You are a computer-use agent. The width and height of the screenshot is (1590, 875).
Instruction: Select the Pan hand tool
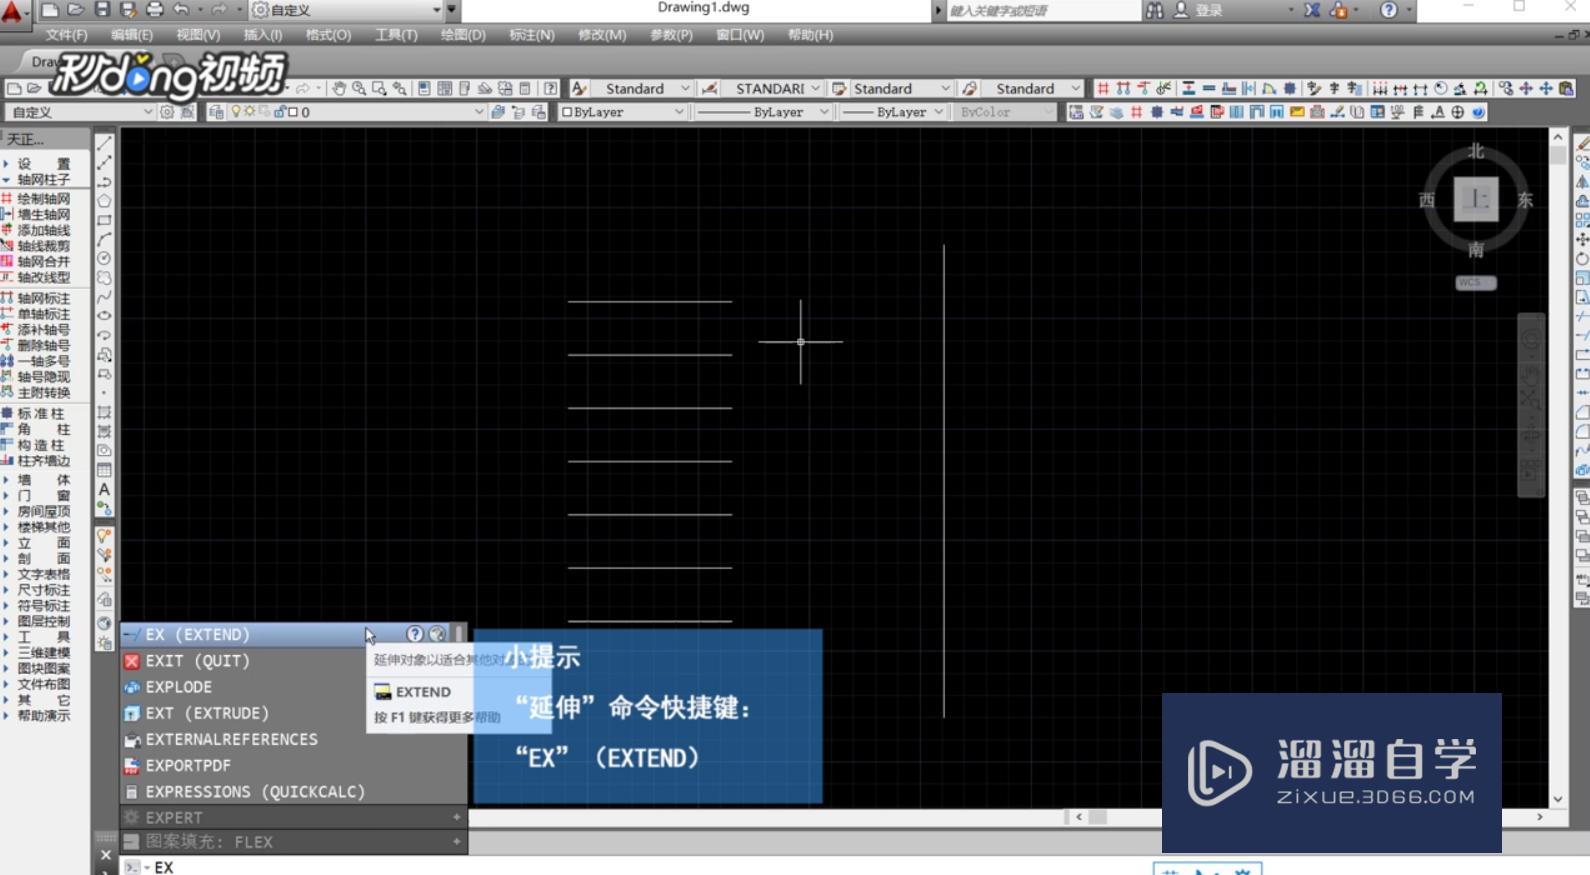pyautogui.click(x=339, y=88)
